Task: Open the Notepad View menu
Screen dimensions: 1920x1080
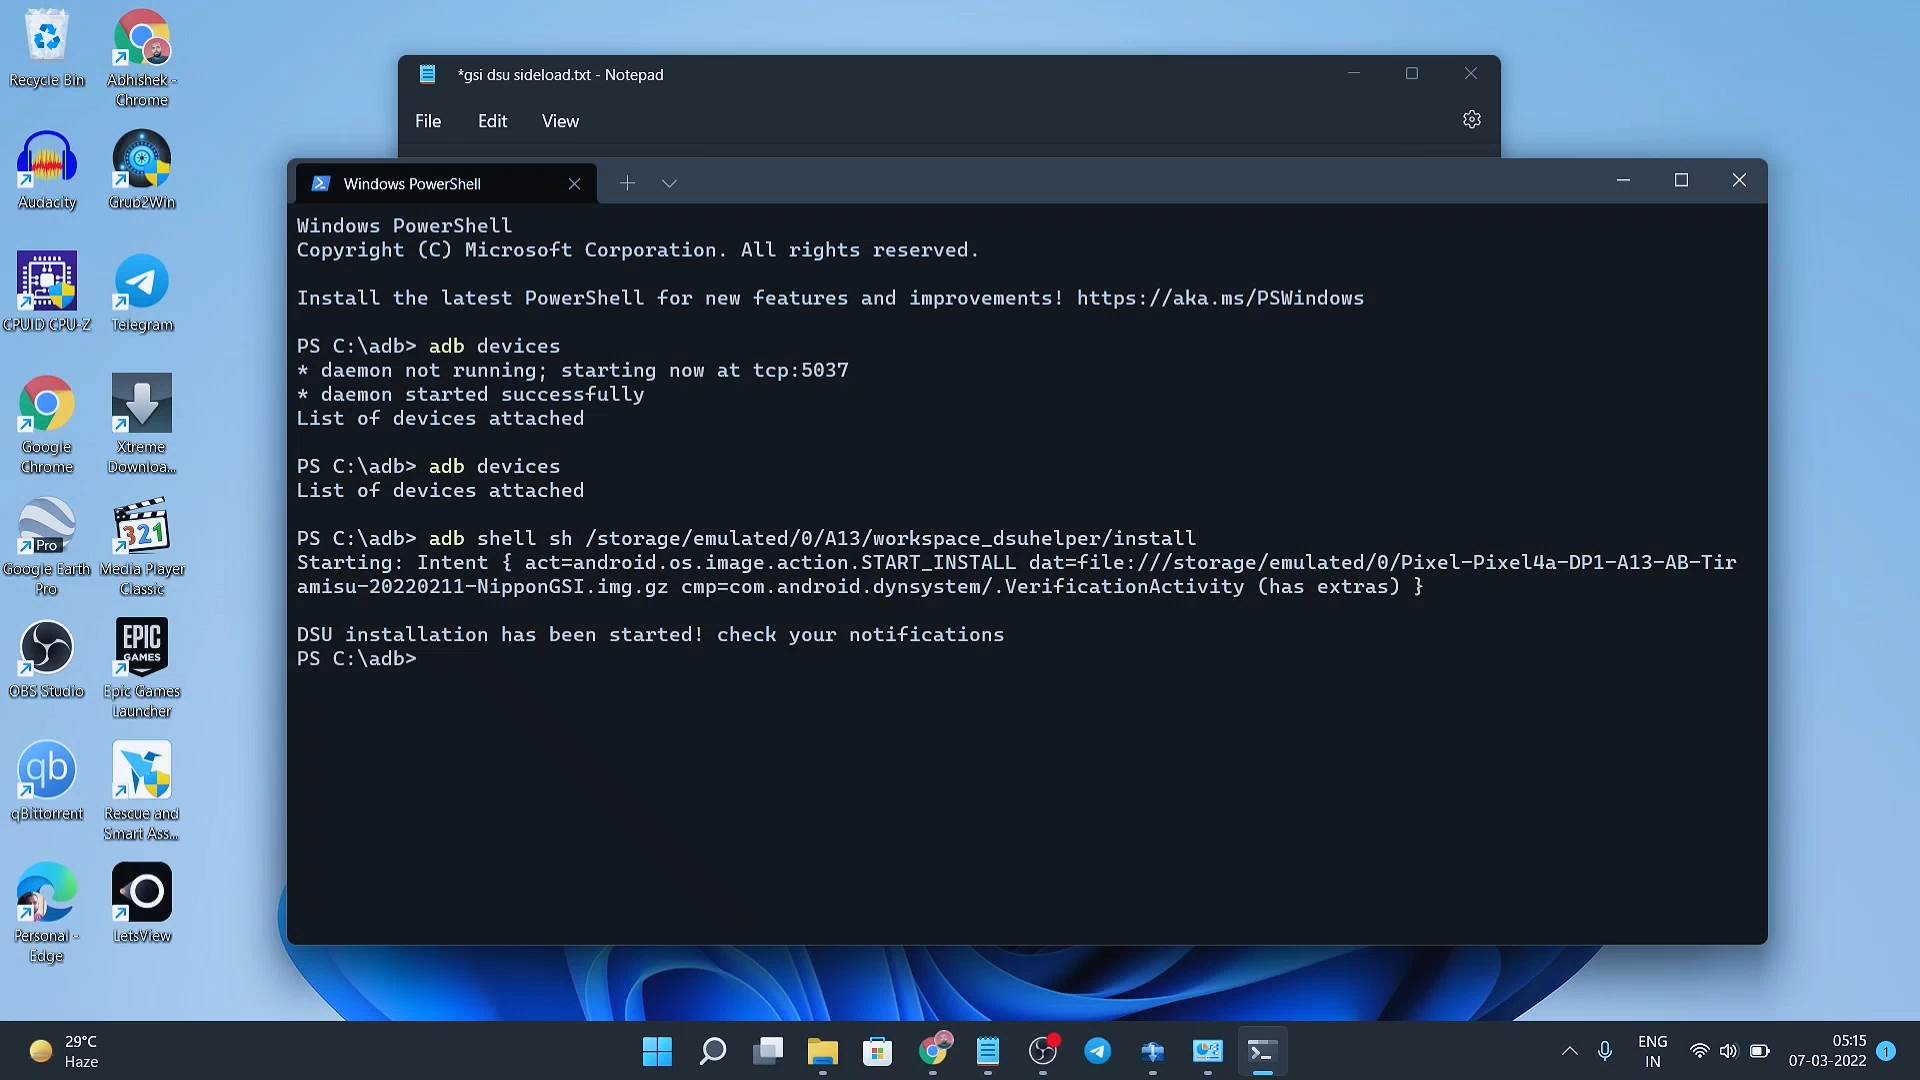Action: pos(560,121)
